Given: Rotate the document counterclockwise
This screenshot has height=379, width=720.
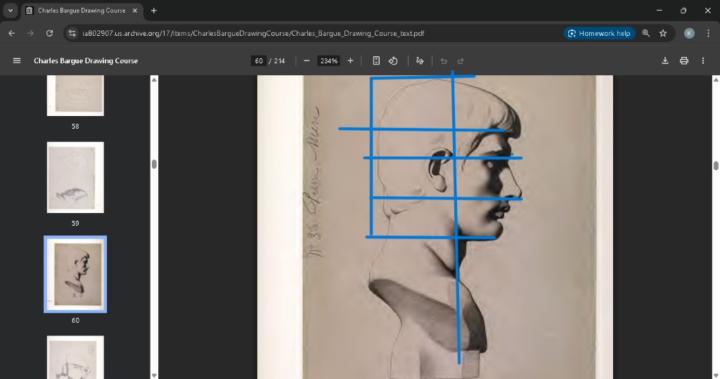Looking at the screenshot, I should pos(393,61).
